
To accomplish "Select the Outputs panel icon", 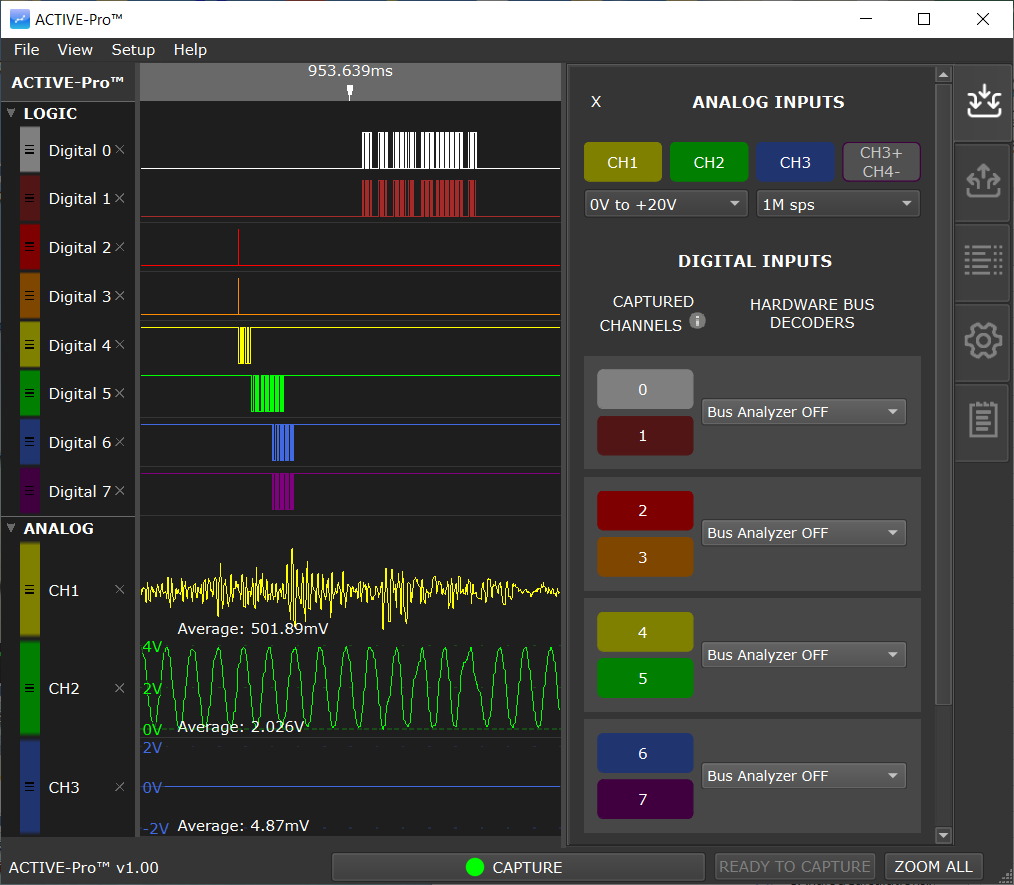I will pos(982,181).
